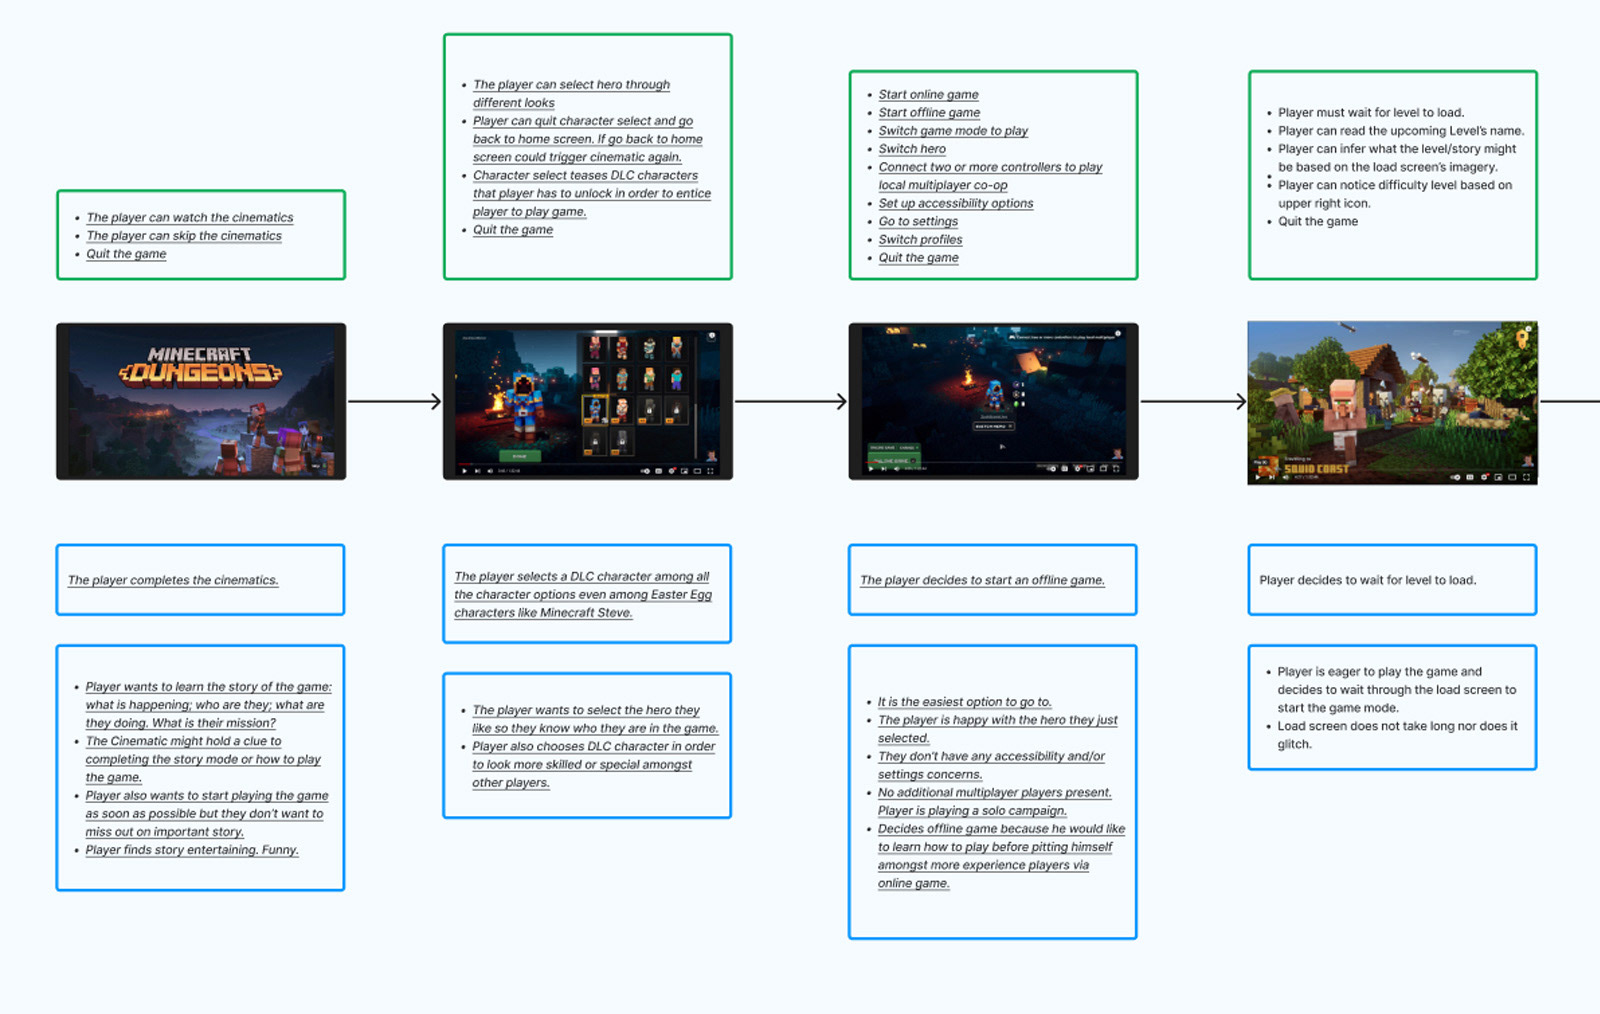Select the 'Player decides to wait for level to load.' box
Screen dimensions: 1600x1014
(x=1392, y=580)
